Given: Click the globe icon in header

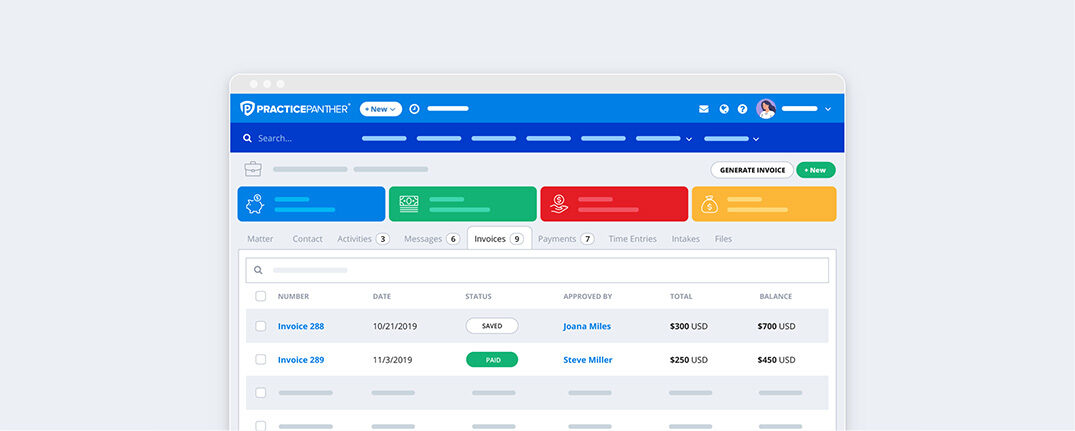Looking at the screenshot, I should 724,109.
